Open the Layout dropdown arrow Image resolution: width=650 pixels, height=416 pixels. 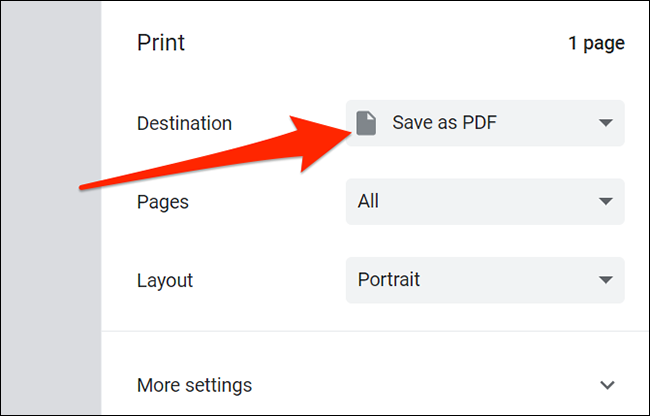tap(604, 280)
